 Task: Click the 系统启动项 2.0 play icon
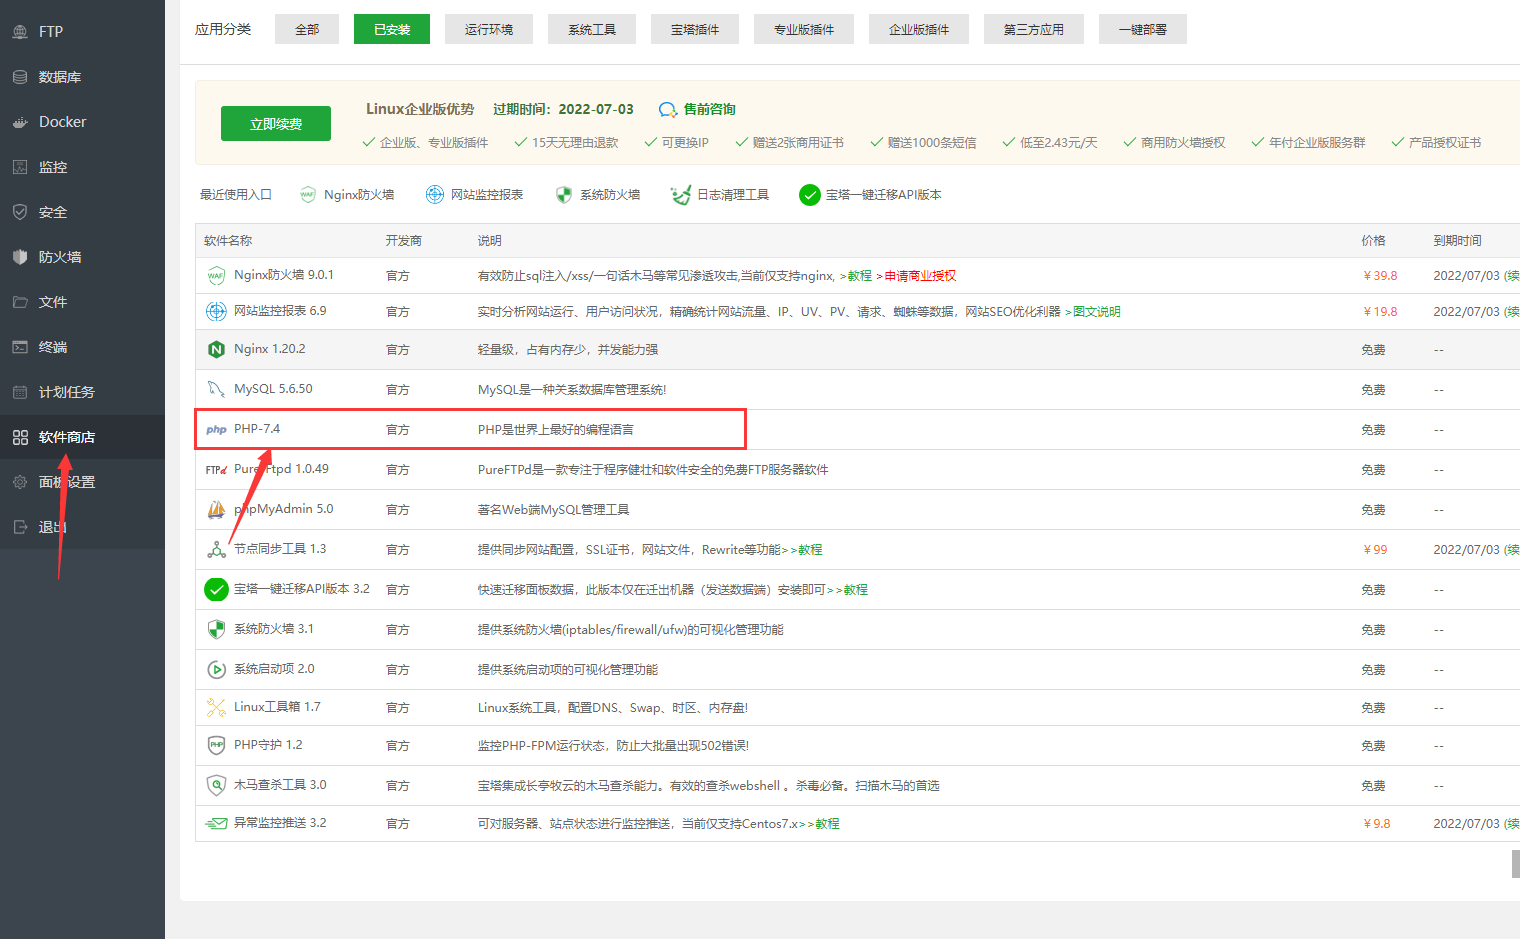(216, 669)
